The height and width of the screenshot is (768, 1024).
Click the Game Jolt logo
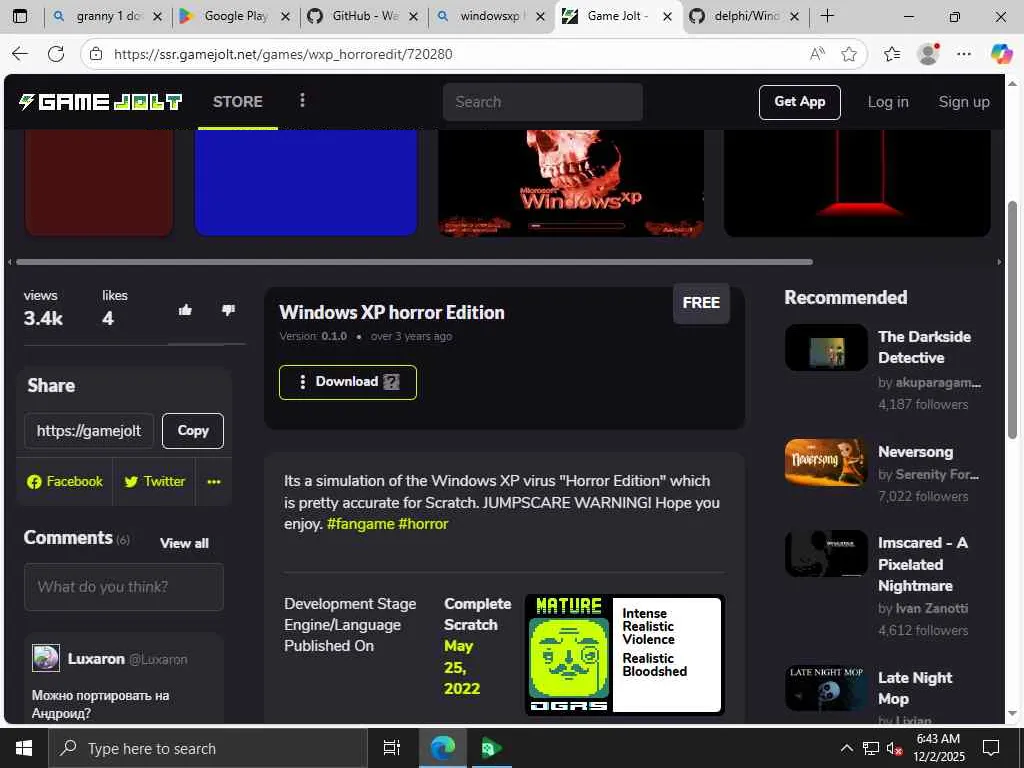100,102
